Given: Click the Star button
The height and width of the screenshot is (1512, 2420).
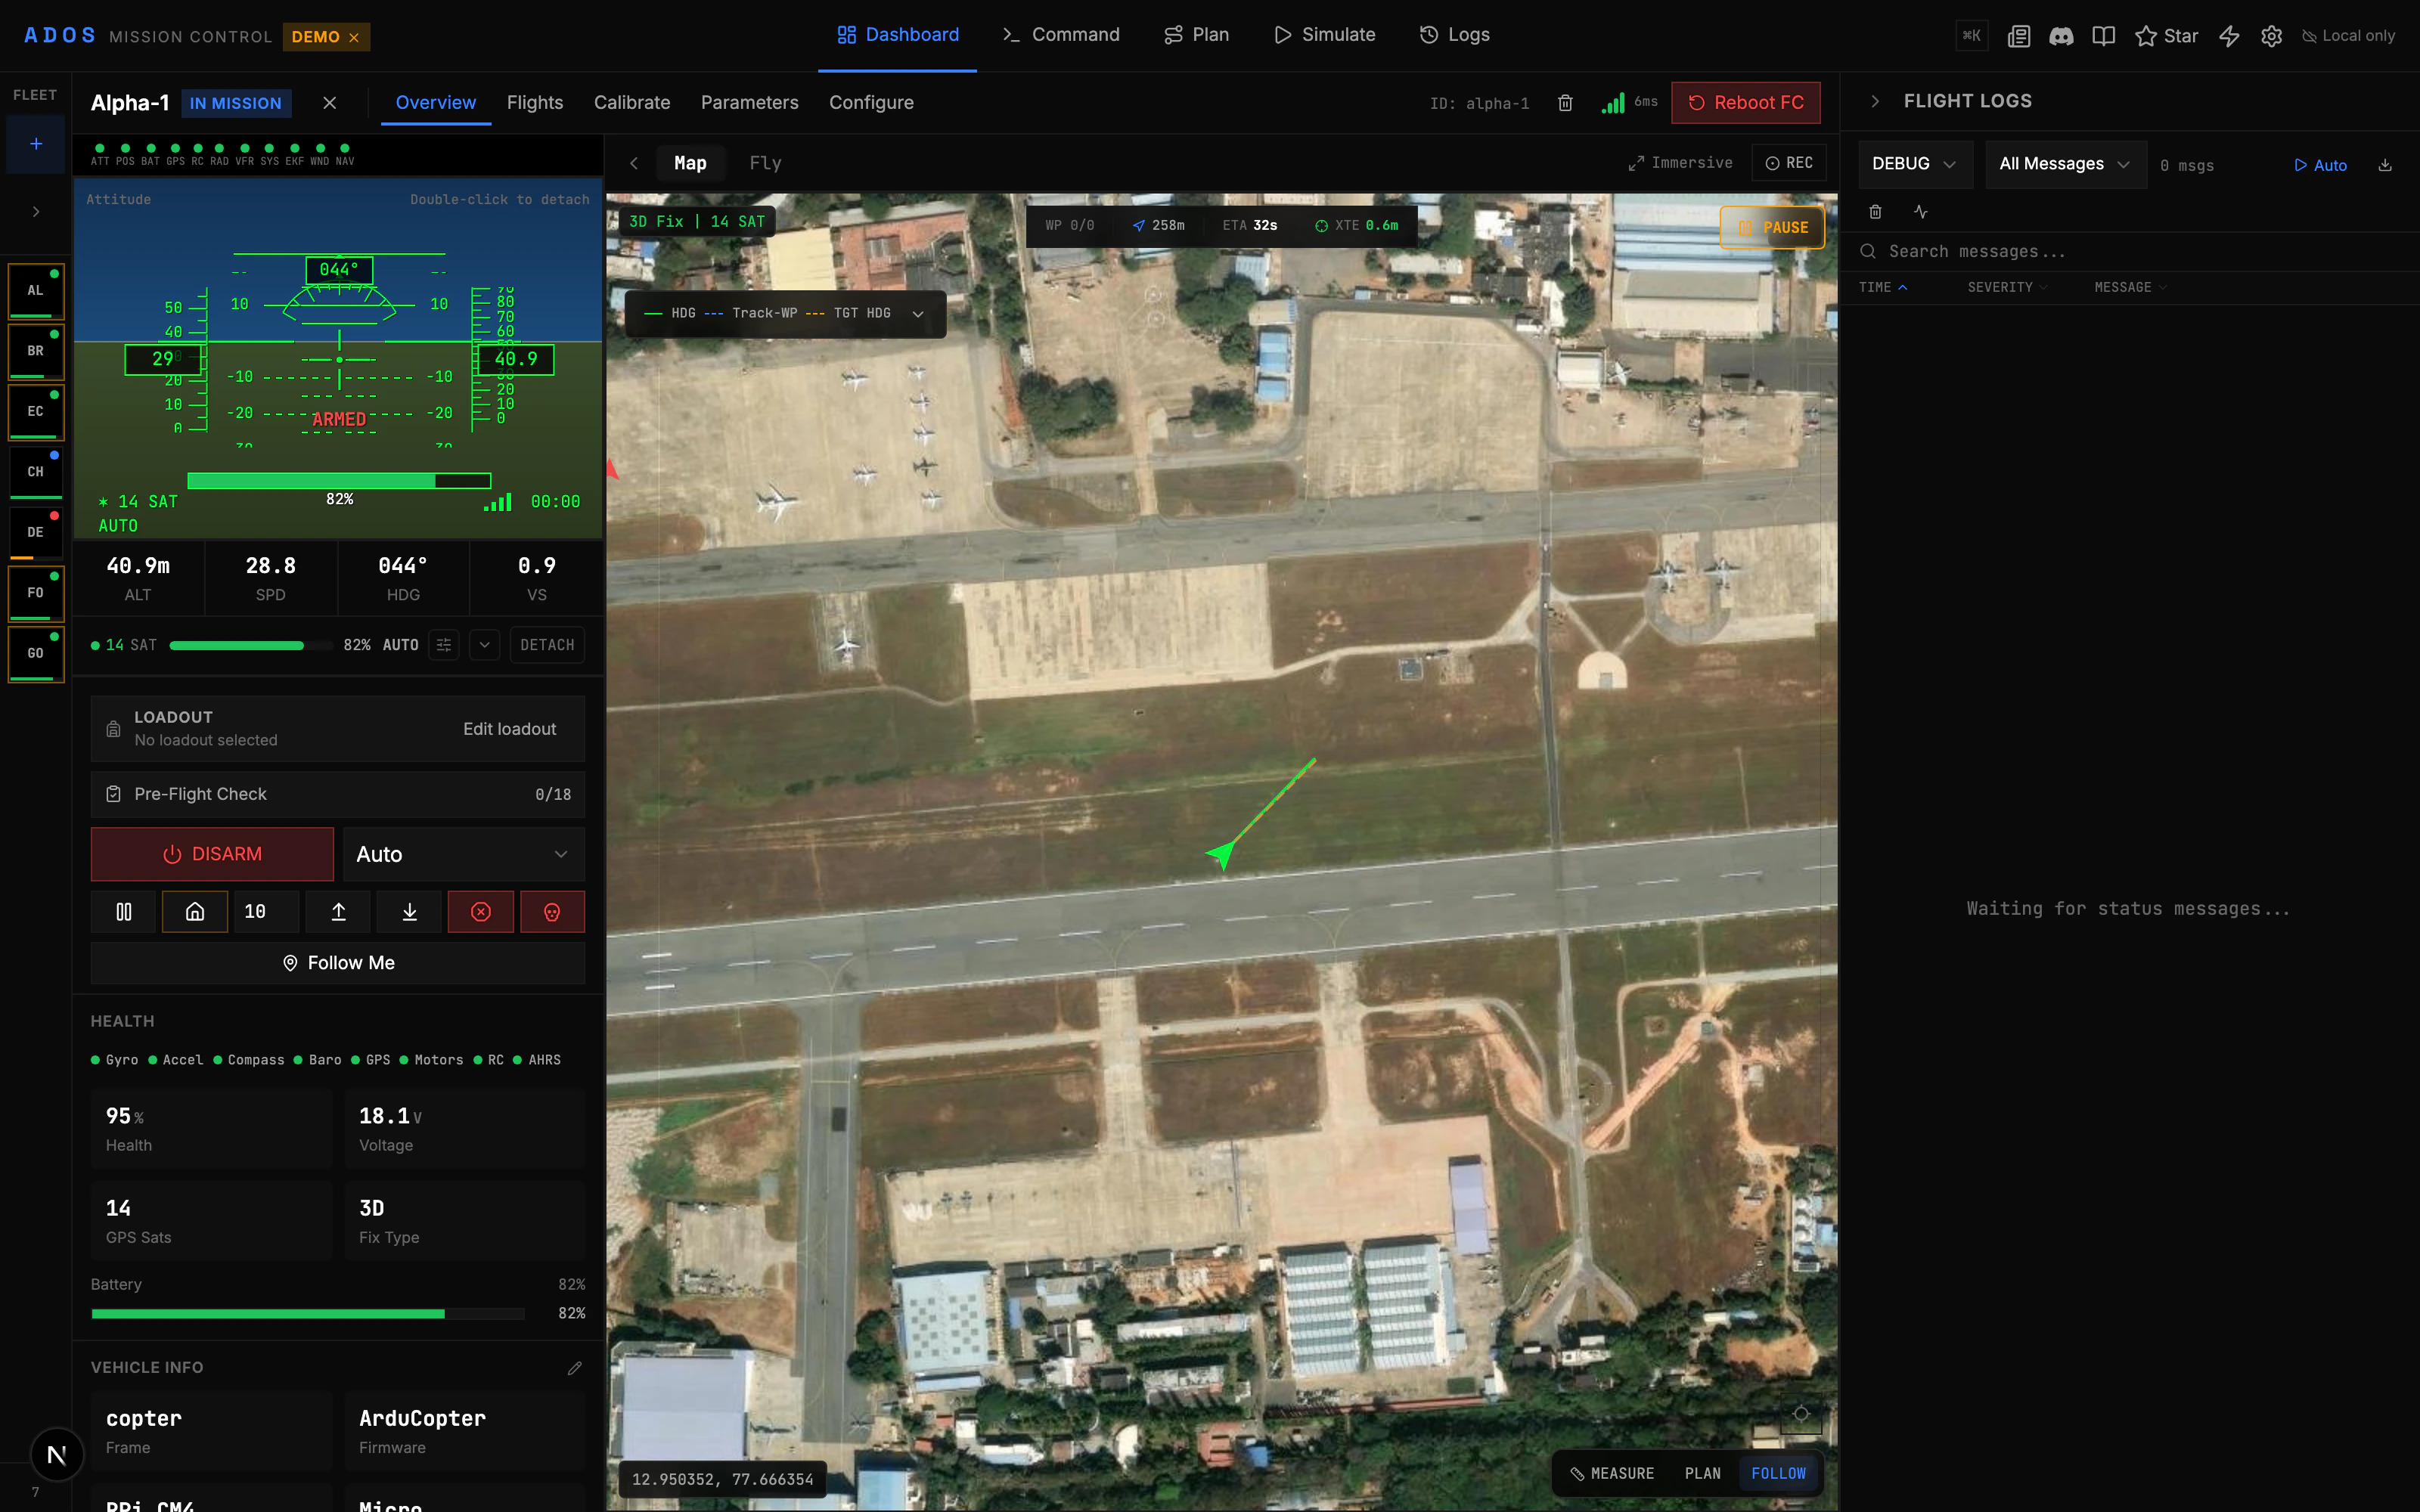Looking at the screenshot, I should [2166, 36].
